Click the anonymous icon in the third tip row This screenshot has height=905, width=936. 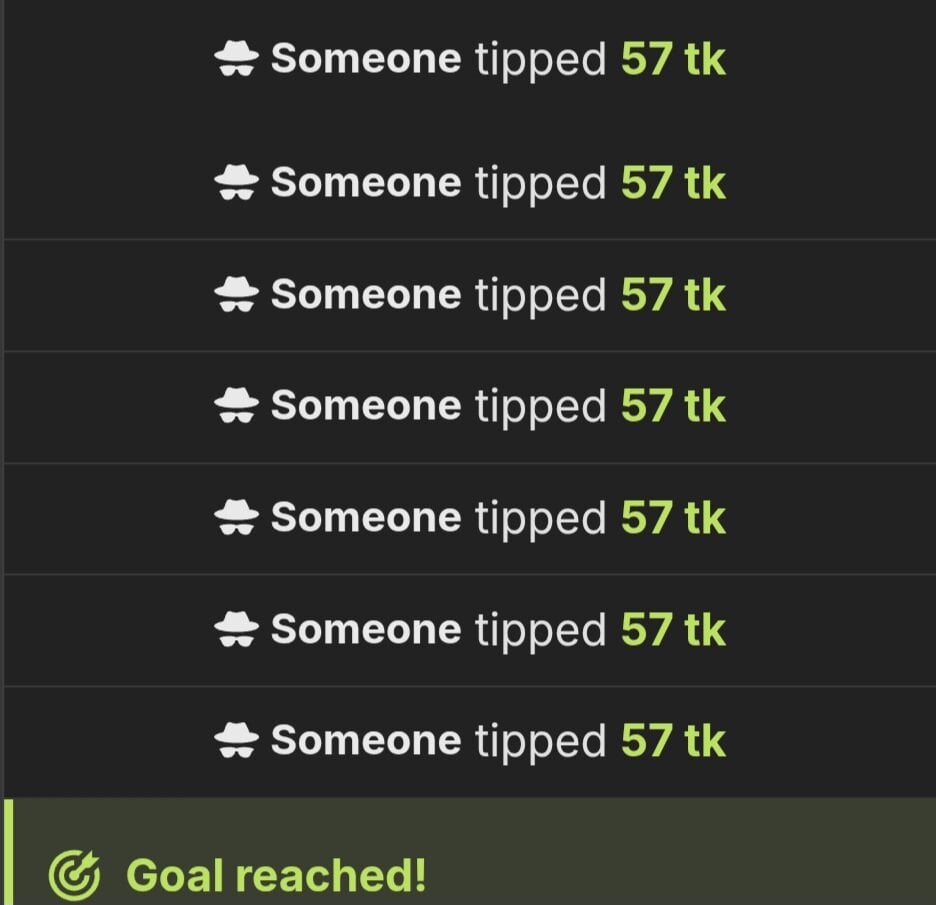[237, 295]
